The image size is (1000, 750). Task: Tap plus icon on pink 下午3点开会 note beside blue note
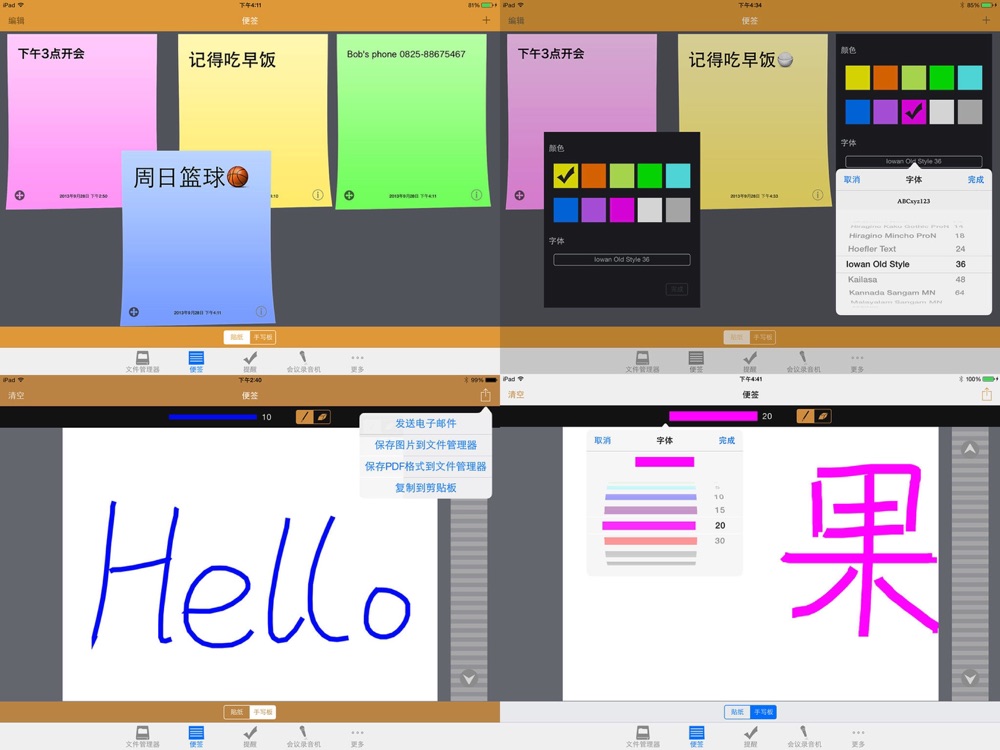tap(18, 195)
